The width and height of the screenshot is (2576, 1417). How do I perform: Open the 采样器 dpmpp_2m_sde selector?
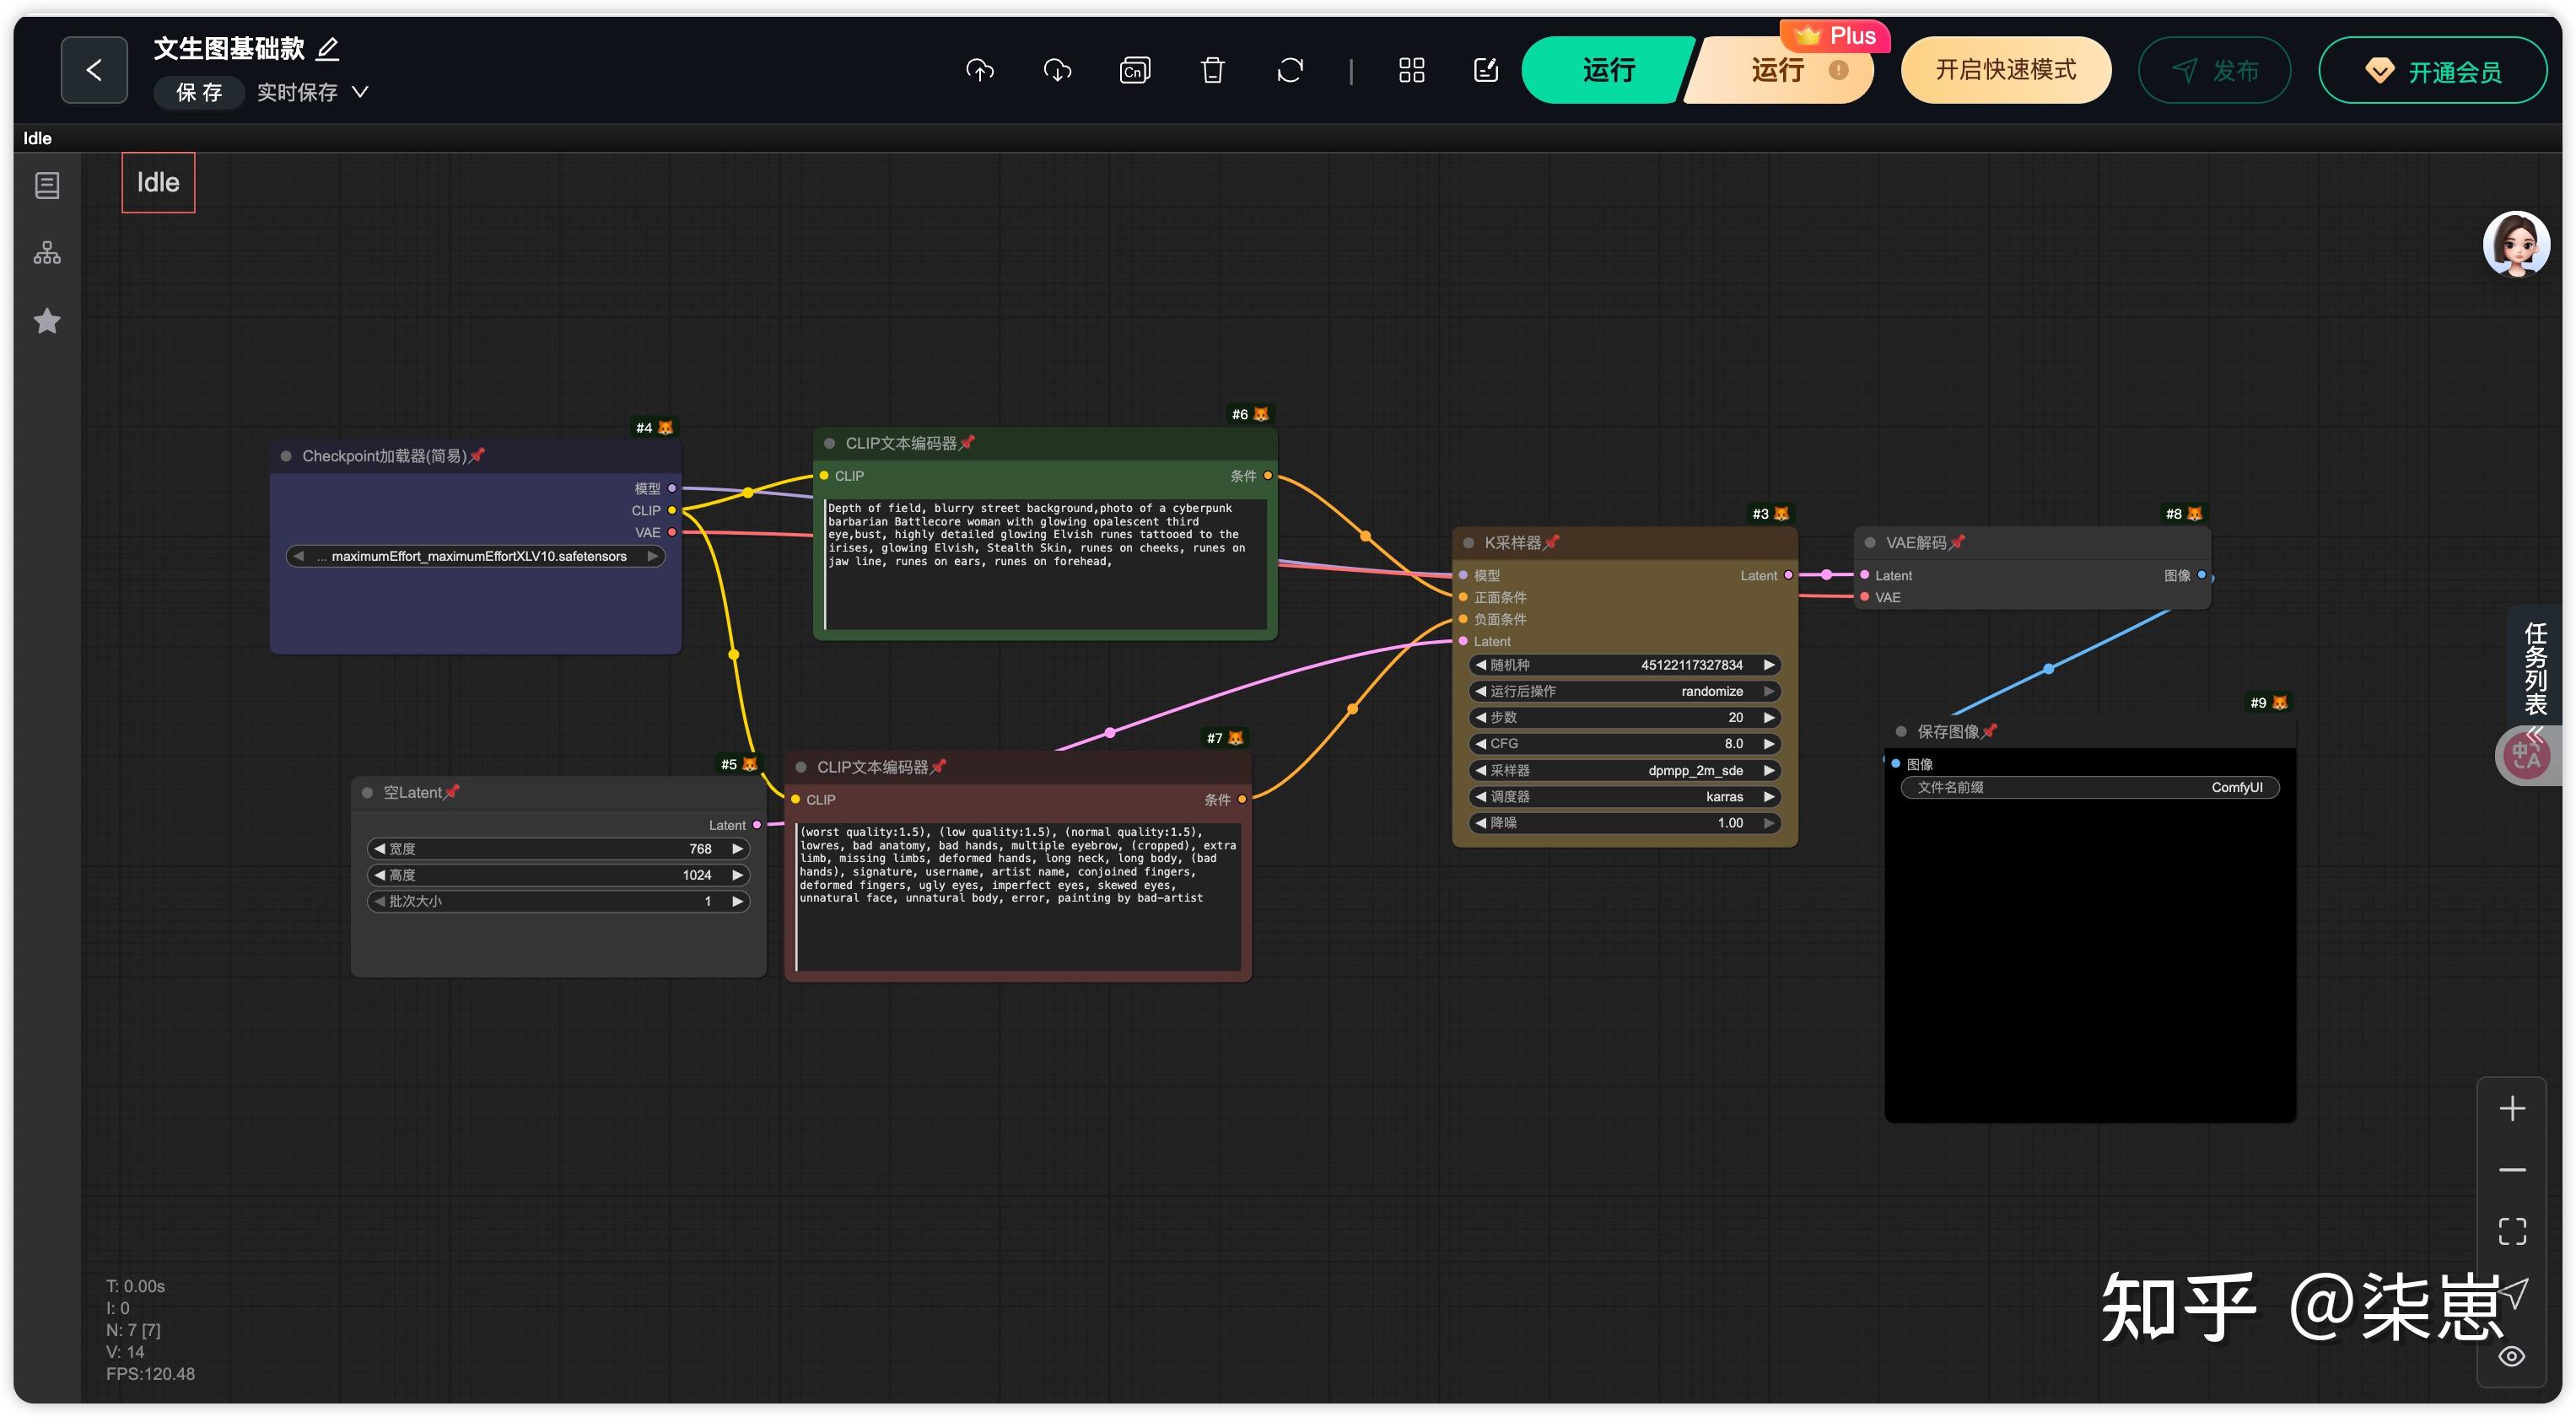point(1624,770)
